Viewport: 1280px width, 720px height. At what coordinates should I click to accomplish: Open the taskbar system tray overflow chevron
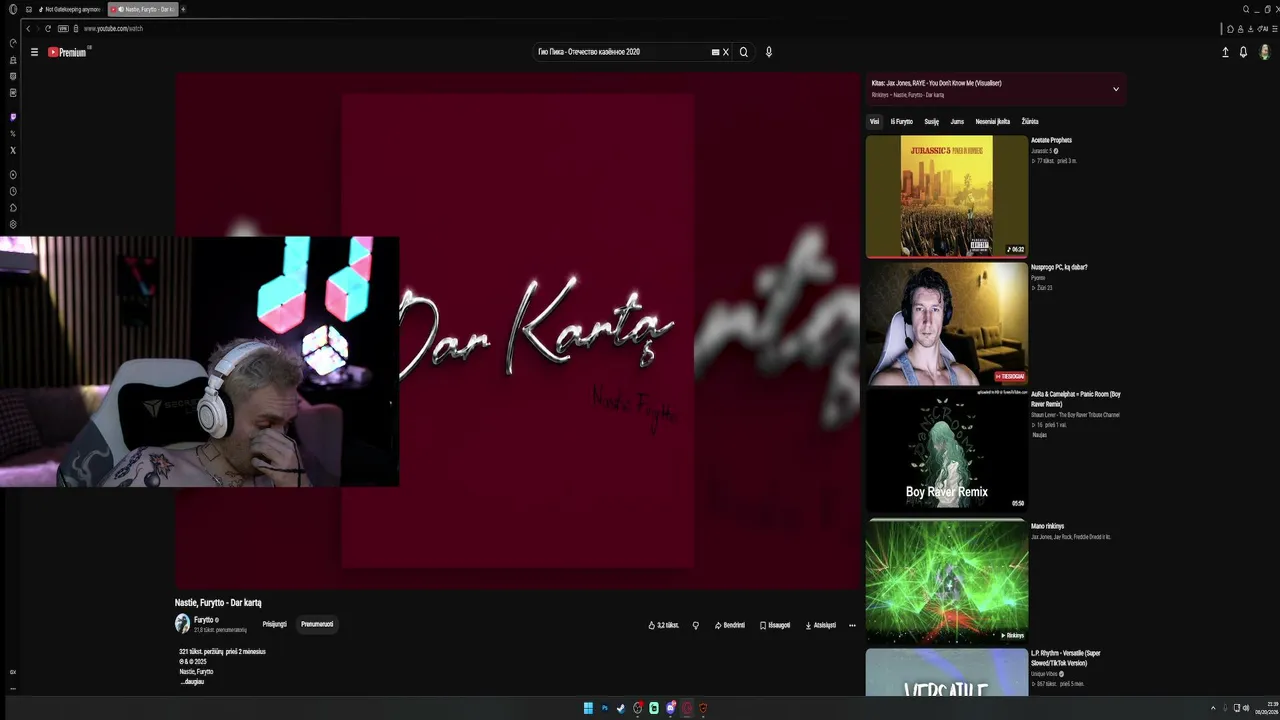pyautogui.click(x=1213, y=708)
